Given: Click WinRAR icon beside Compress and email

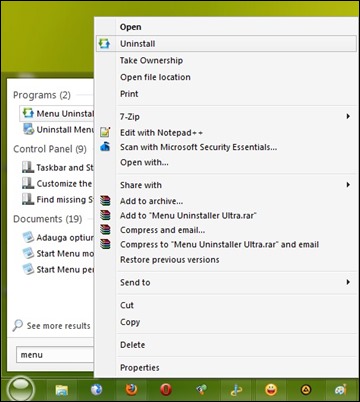Looking at the screenshot, I should point(105,230).
